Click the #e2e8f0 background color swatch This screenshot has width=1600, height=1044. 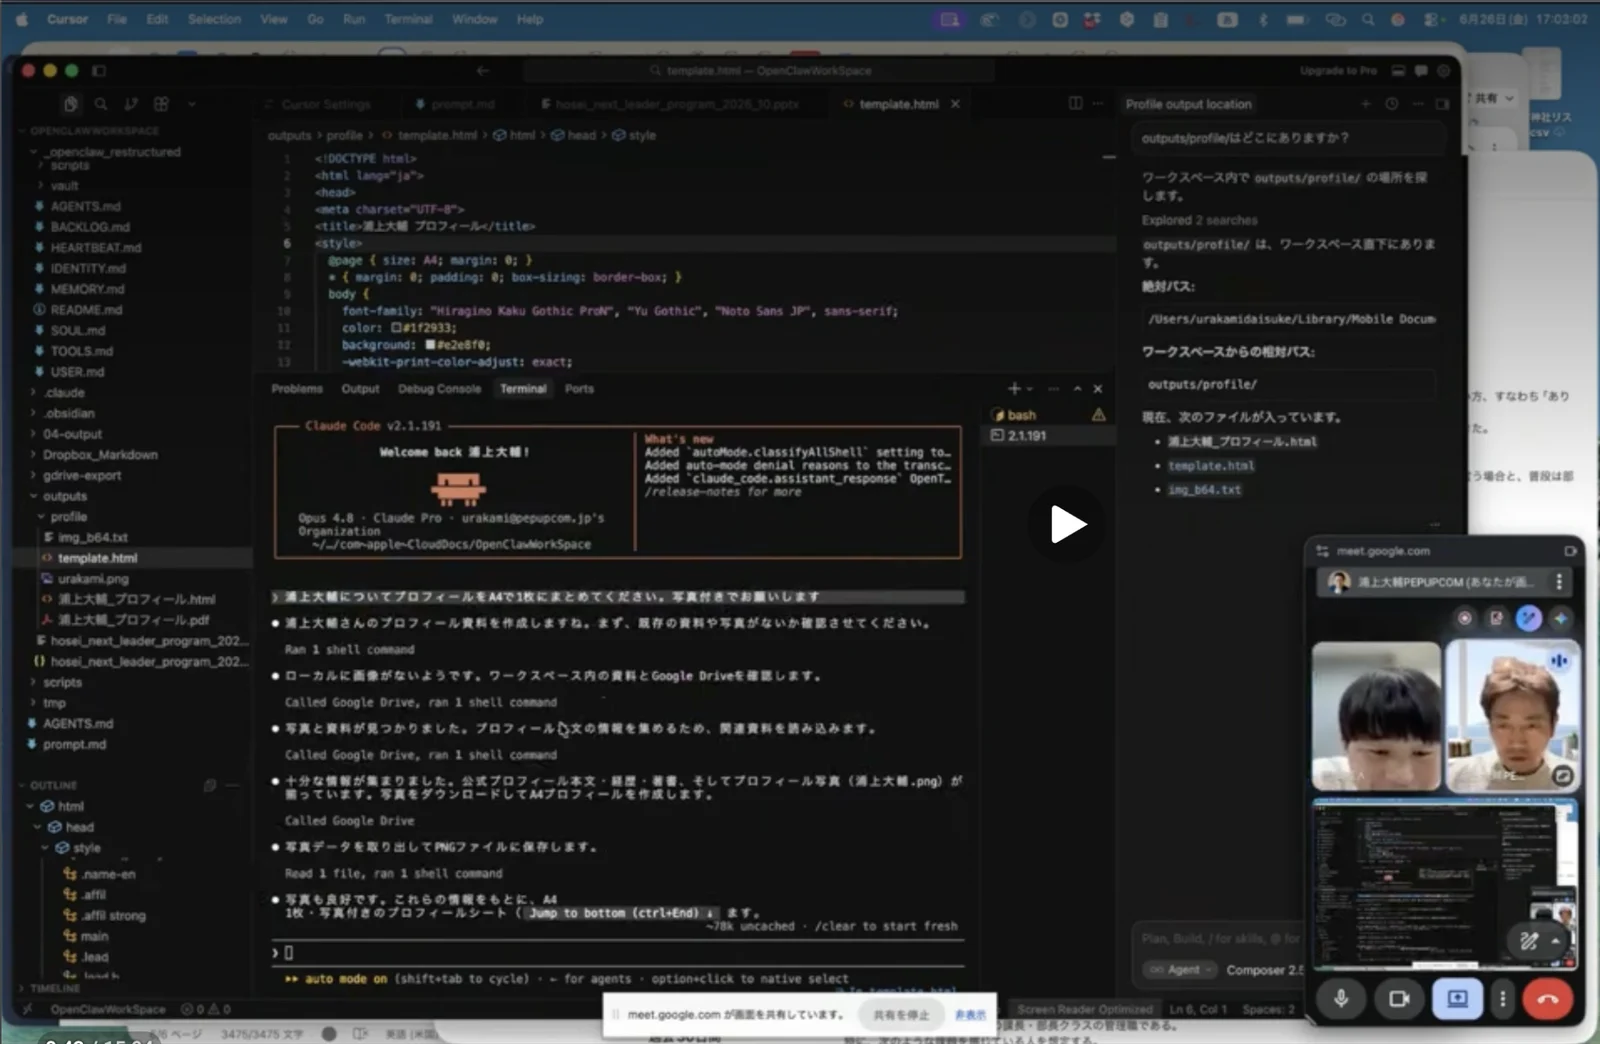coord(430,345)
